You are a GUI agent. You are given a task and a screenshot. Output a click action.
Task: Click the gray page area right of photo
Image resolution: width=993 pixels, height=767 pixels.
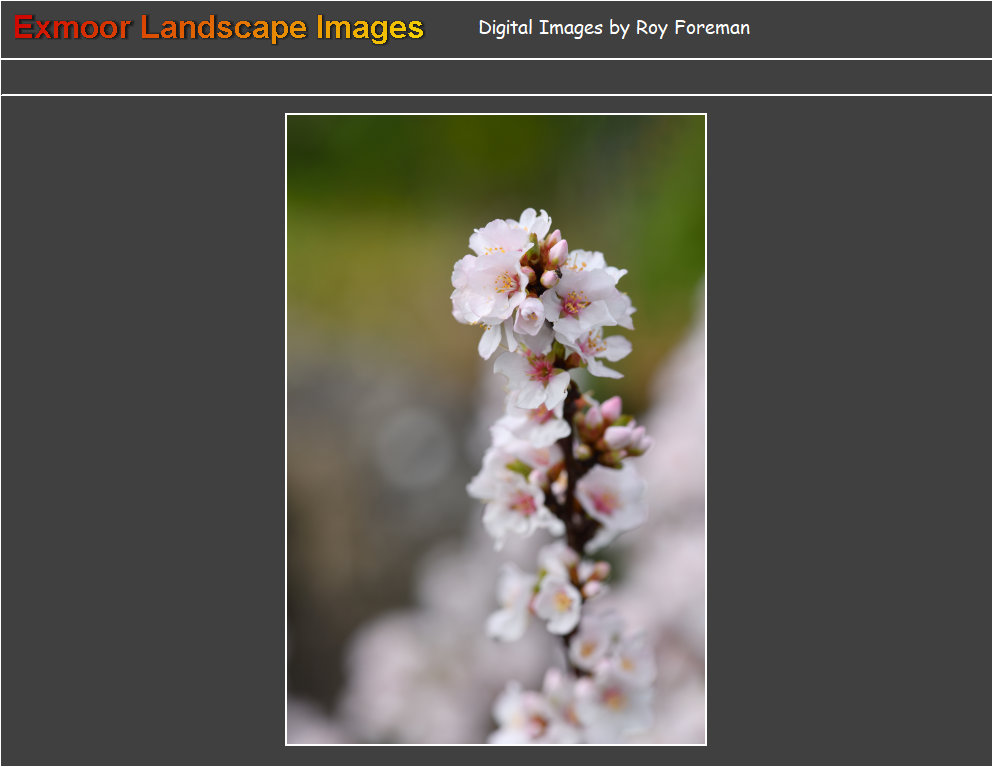pos(850,430)
